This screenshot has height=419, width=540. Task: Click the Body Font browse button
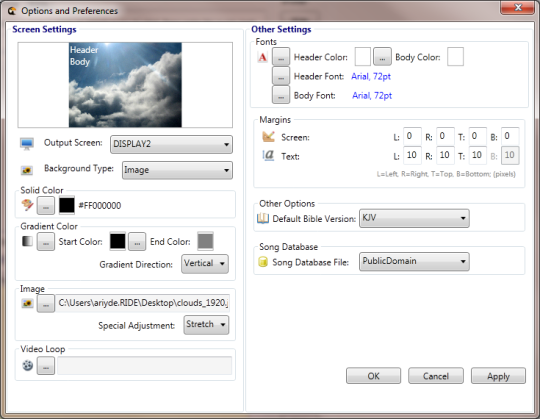281,95
